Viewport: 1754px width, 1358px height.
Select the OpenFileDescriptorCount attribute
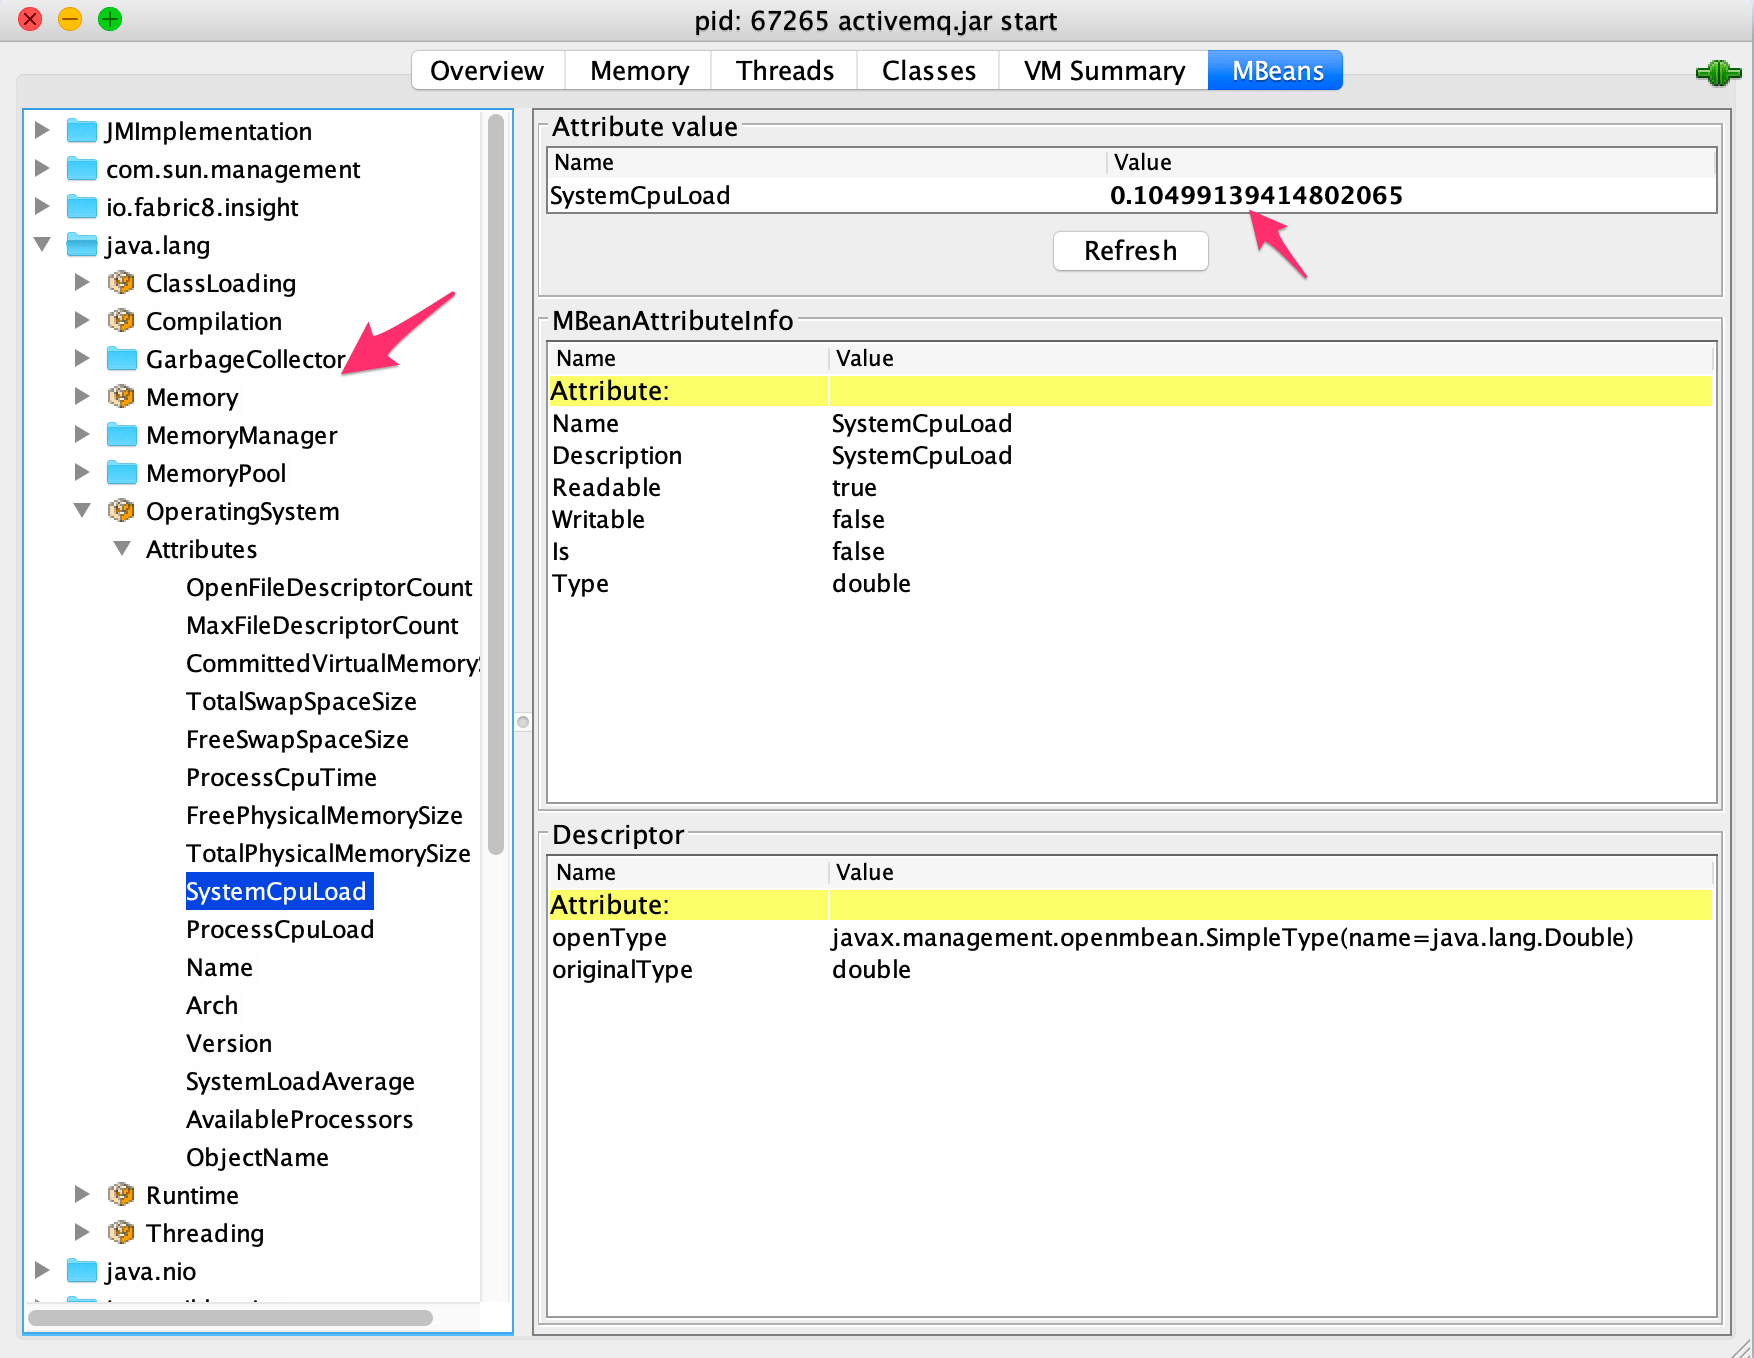(x=329, y=587)
